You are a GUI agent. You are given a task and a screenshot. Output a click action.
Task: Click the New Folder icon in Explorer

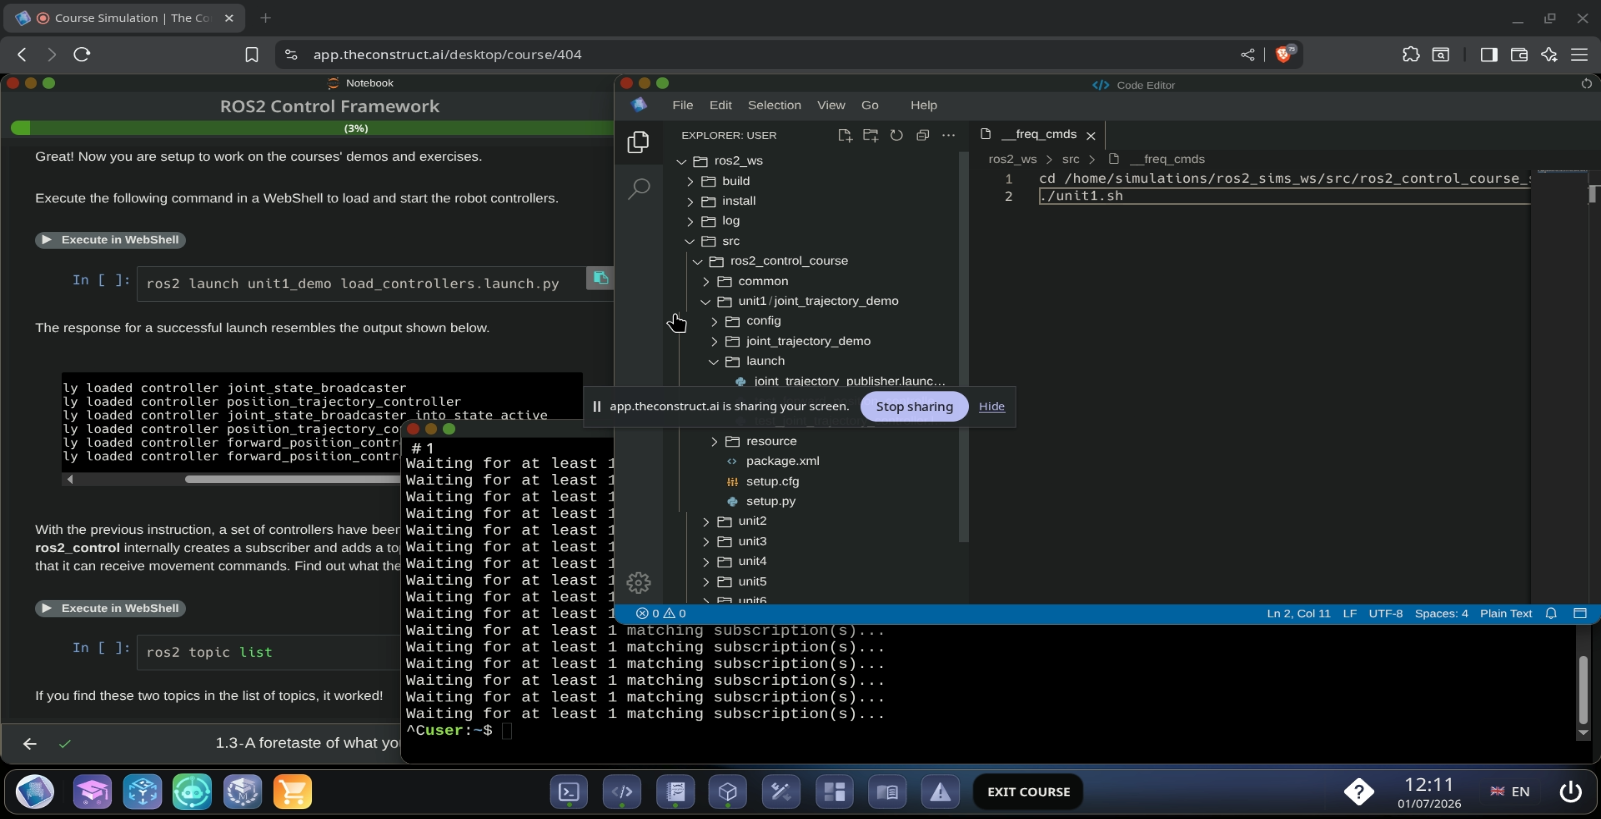click(x=870, y=135)
